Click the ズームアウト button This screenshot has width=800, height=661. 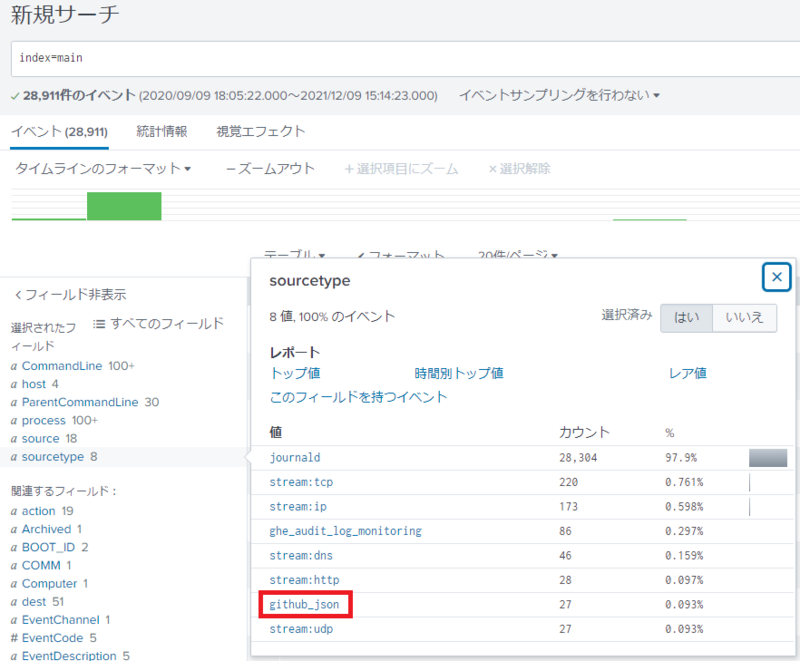coord(270,168)
